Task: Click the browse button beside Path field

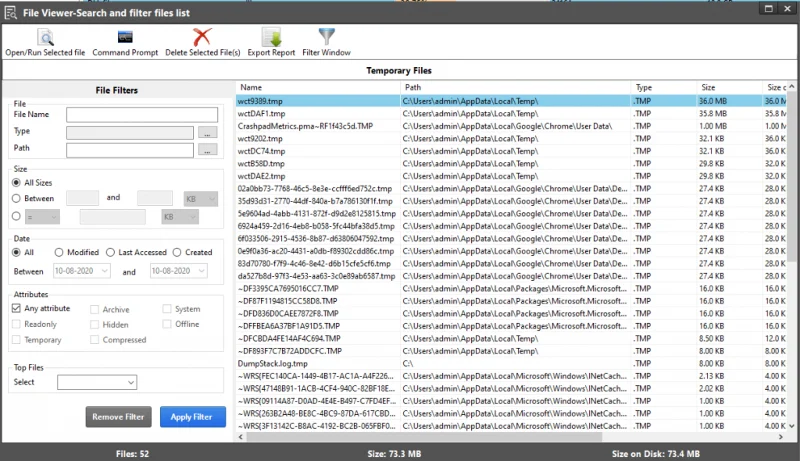Action: point(207,150)
